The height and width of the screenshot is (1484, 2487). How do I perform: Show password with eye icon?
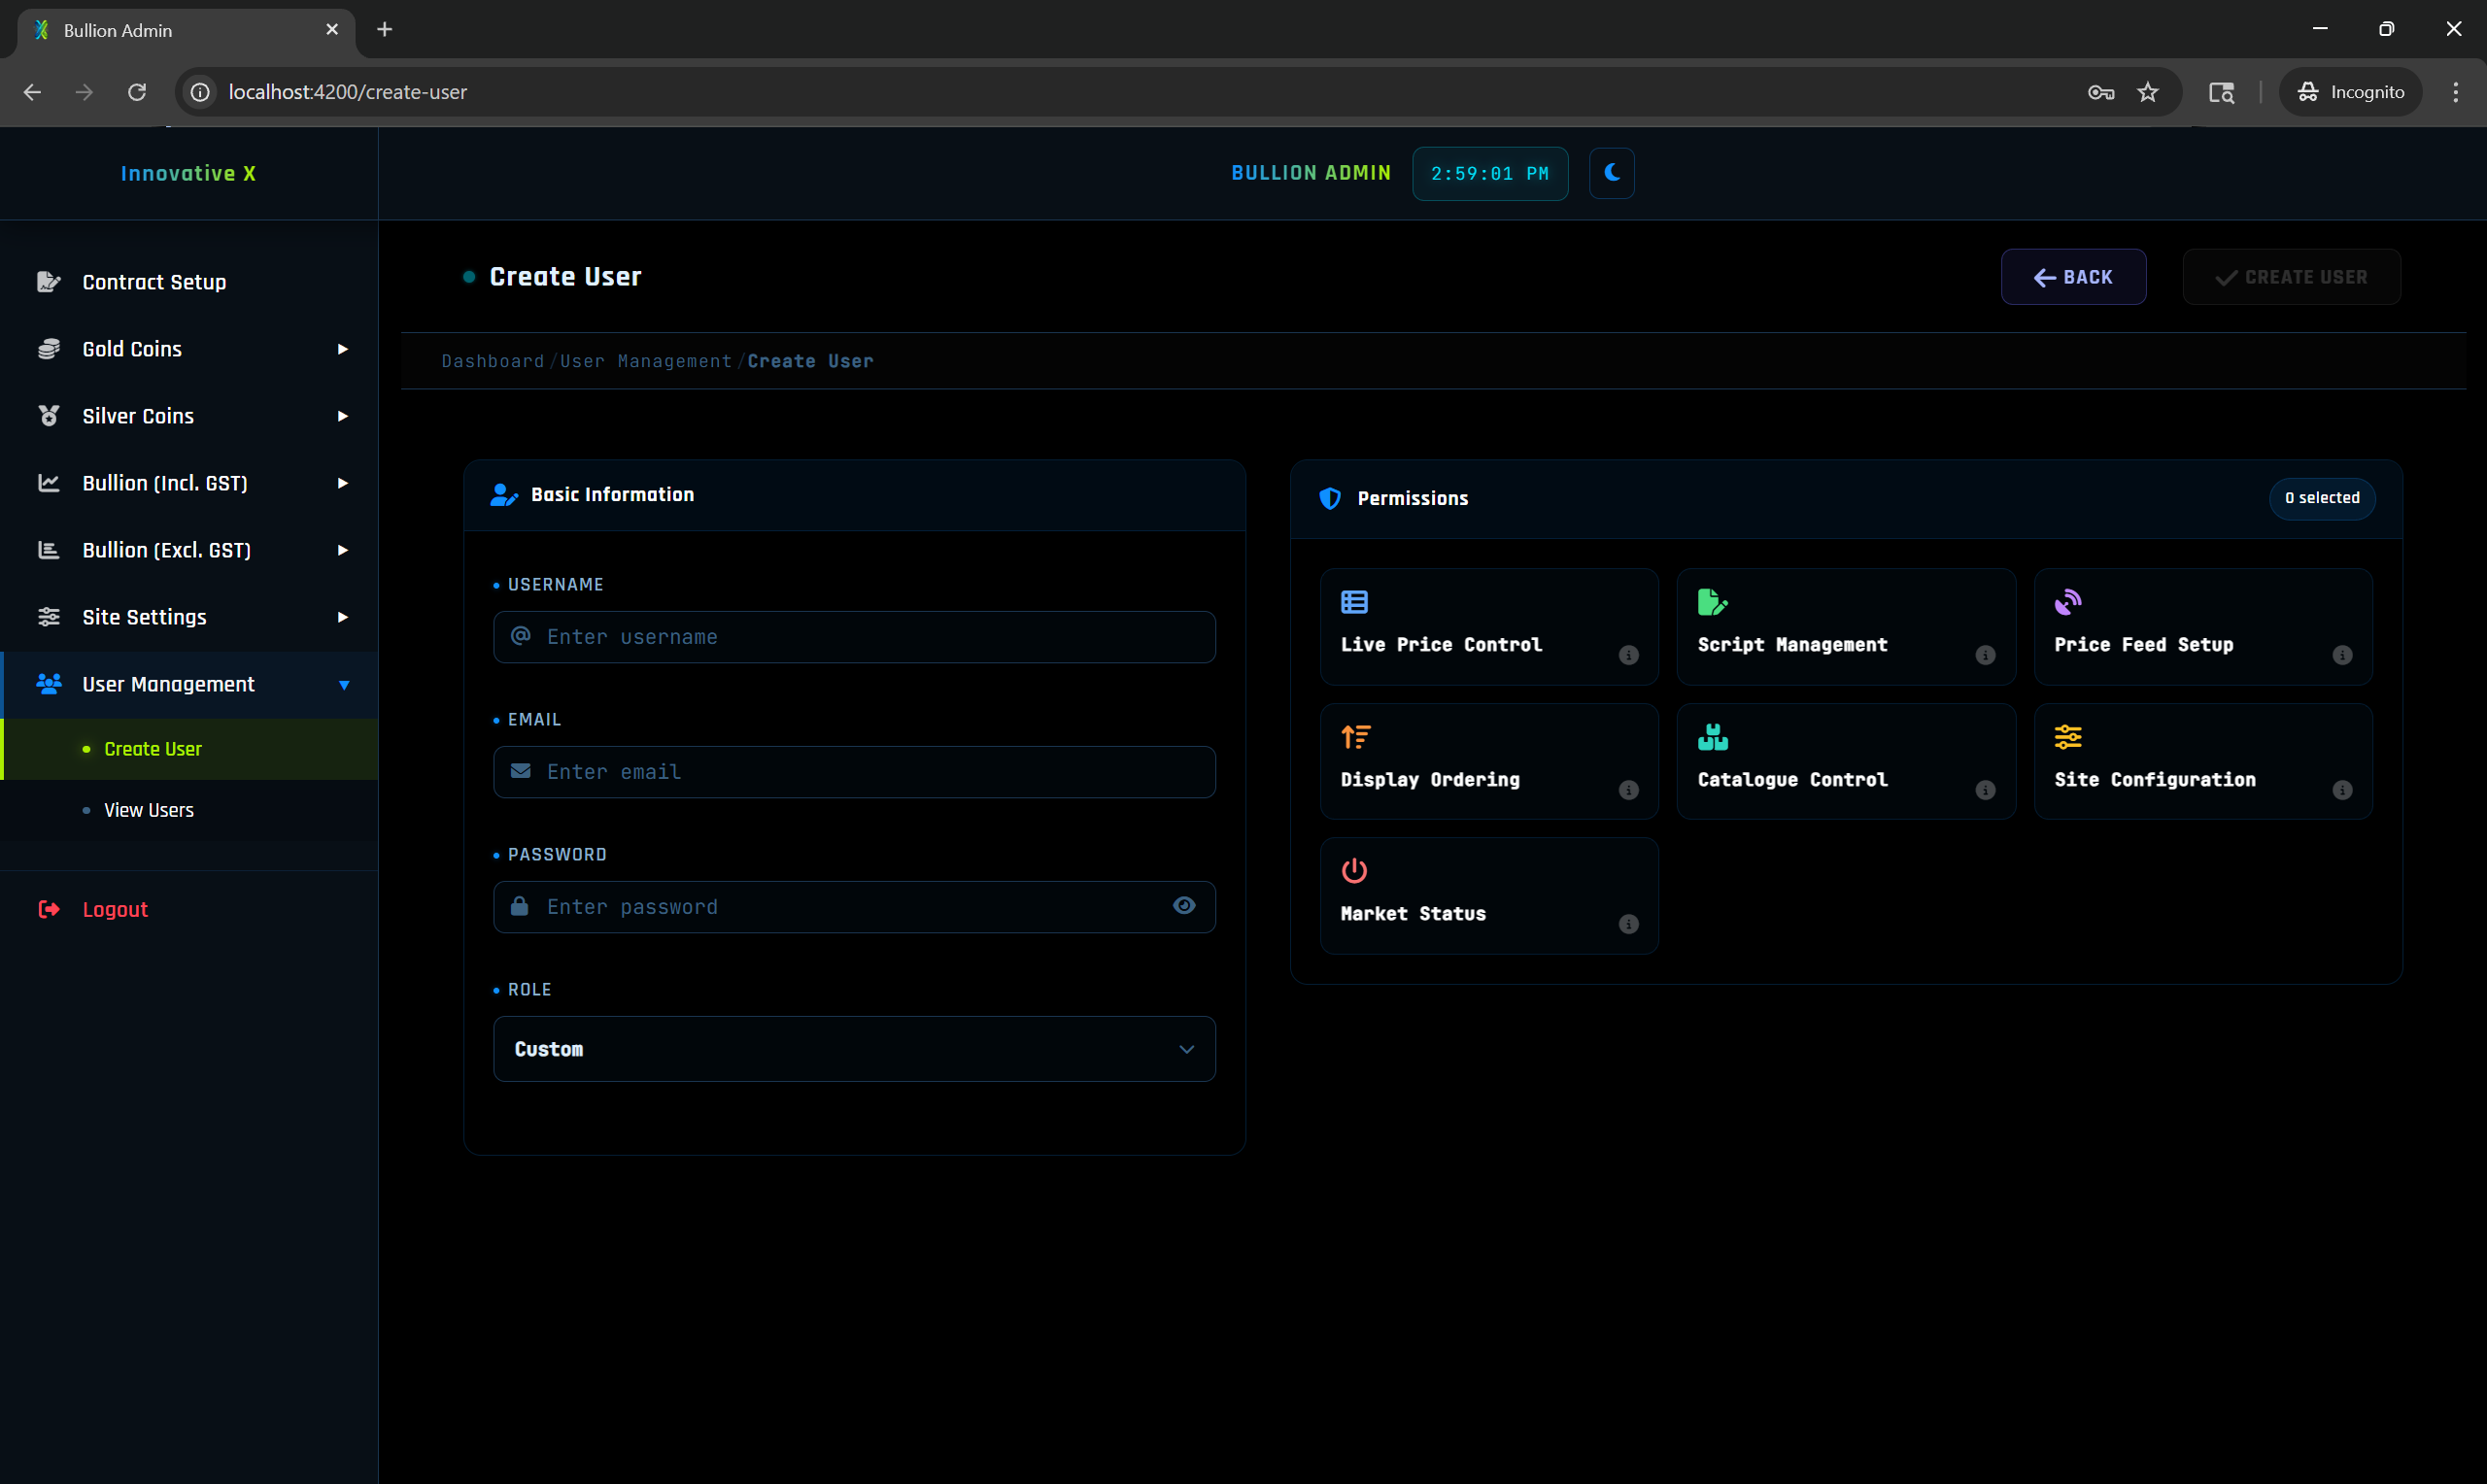click(1184, 906)
